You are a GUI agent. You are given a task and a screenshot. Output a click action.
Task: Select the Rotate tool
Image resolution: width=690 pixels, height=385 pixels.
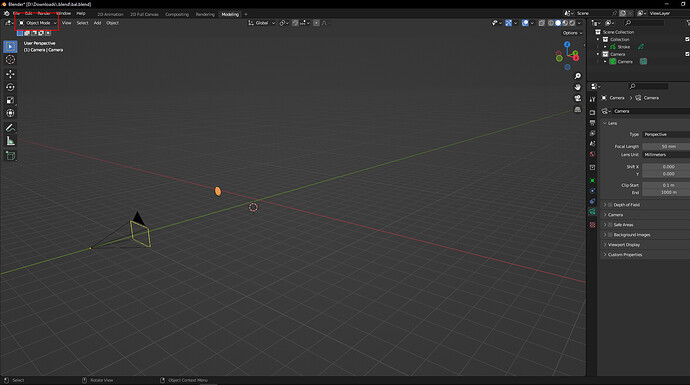point(10,87)
